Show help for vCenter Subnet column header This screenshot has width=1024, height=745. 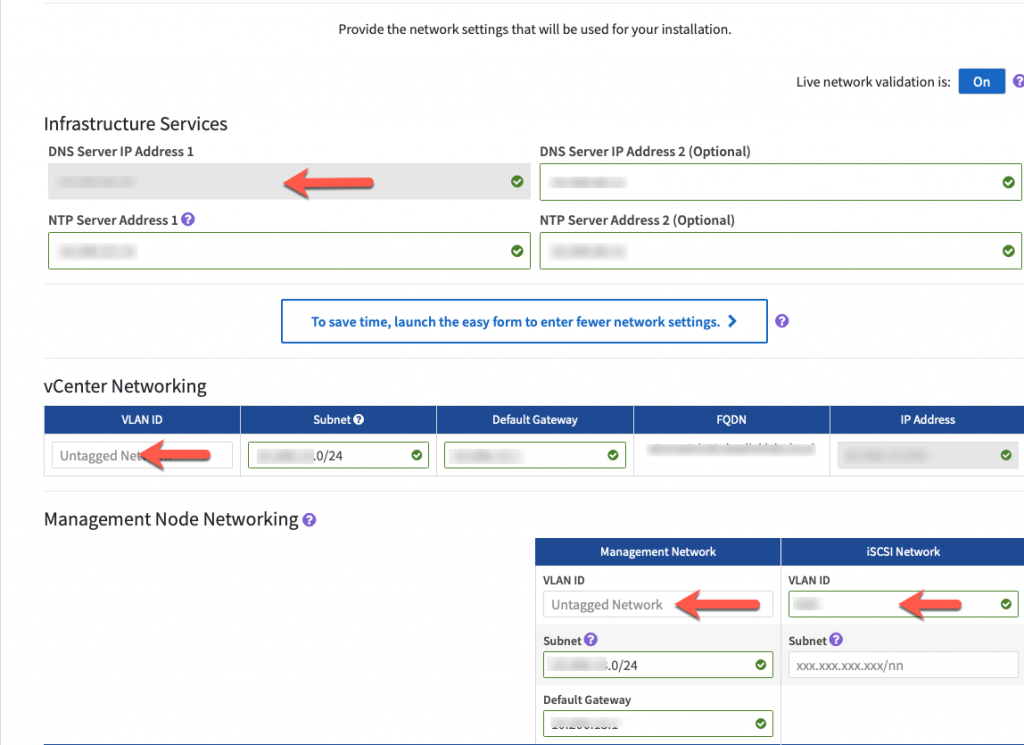[x=359, y=420]
